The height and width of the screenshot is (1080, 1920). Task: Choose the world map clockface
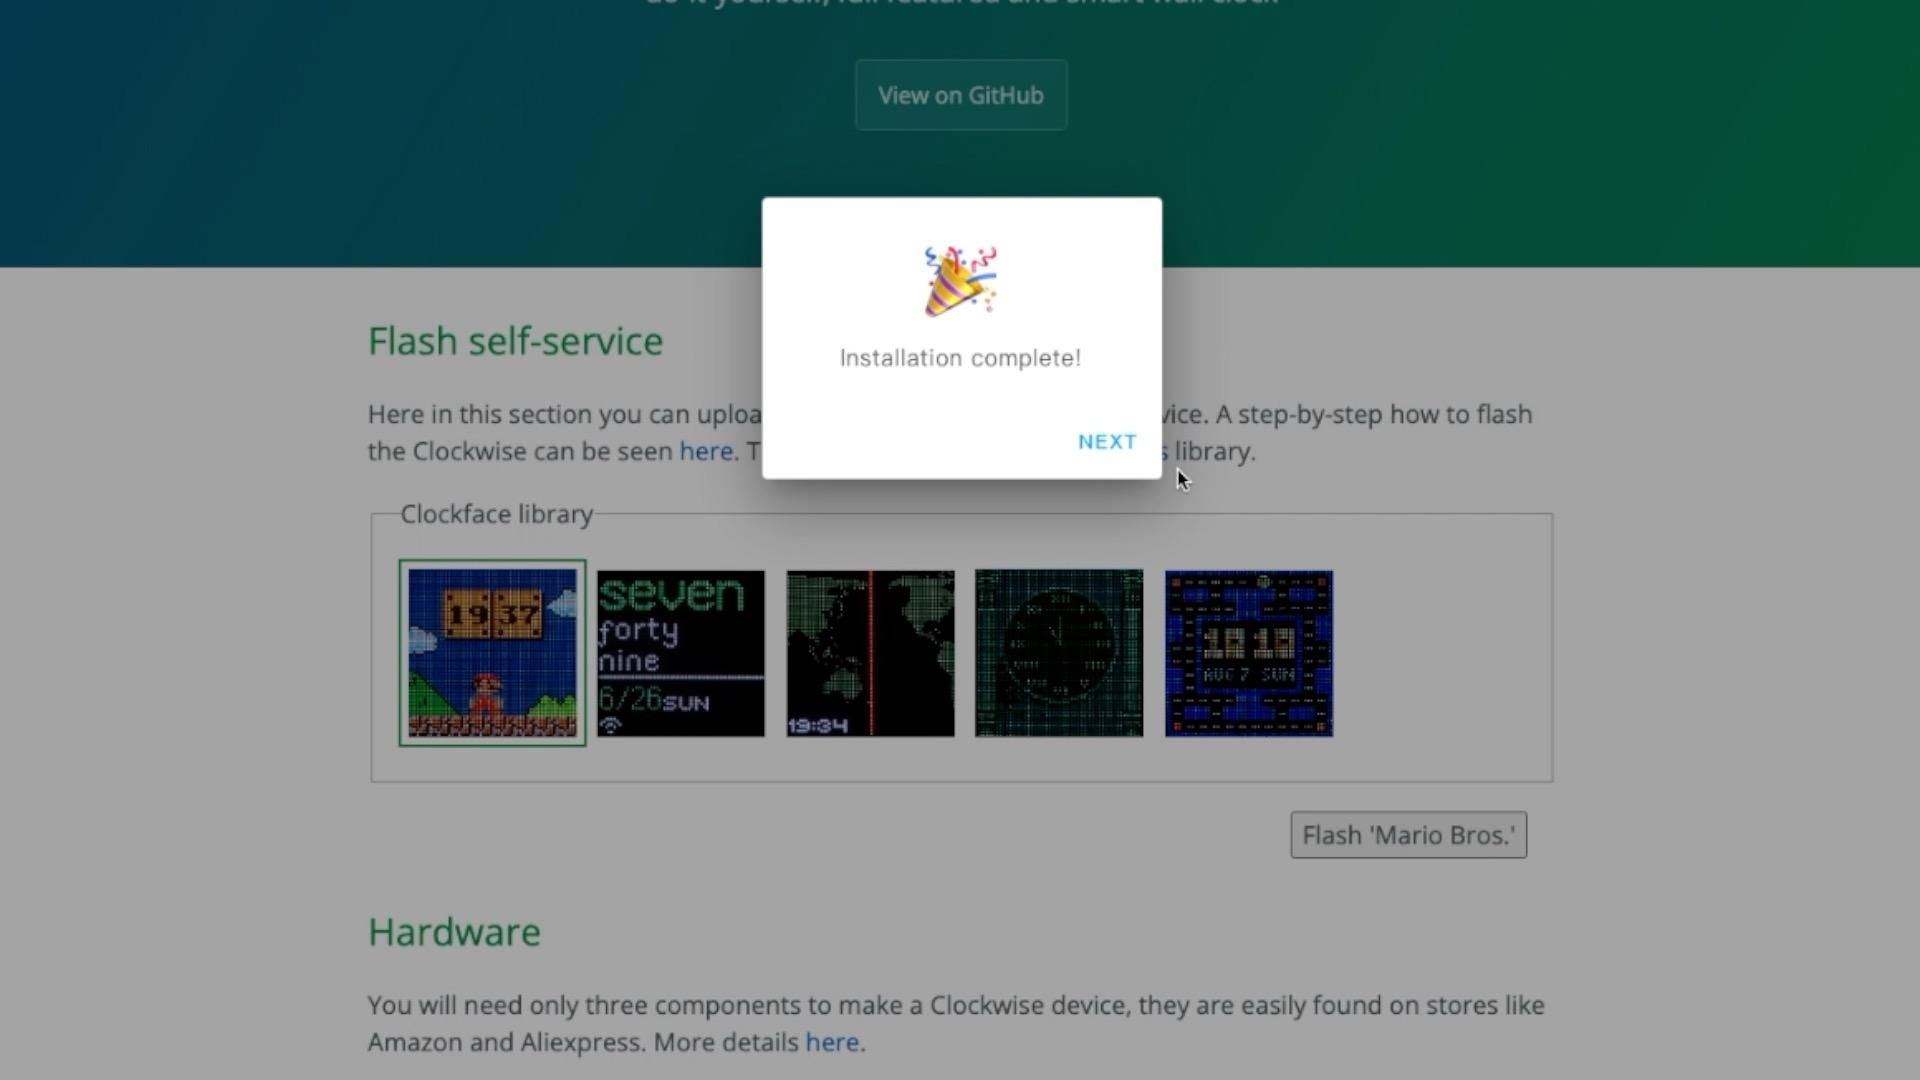pyautogui.click(x=870, y=653)
